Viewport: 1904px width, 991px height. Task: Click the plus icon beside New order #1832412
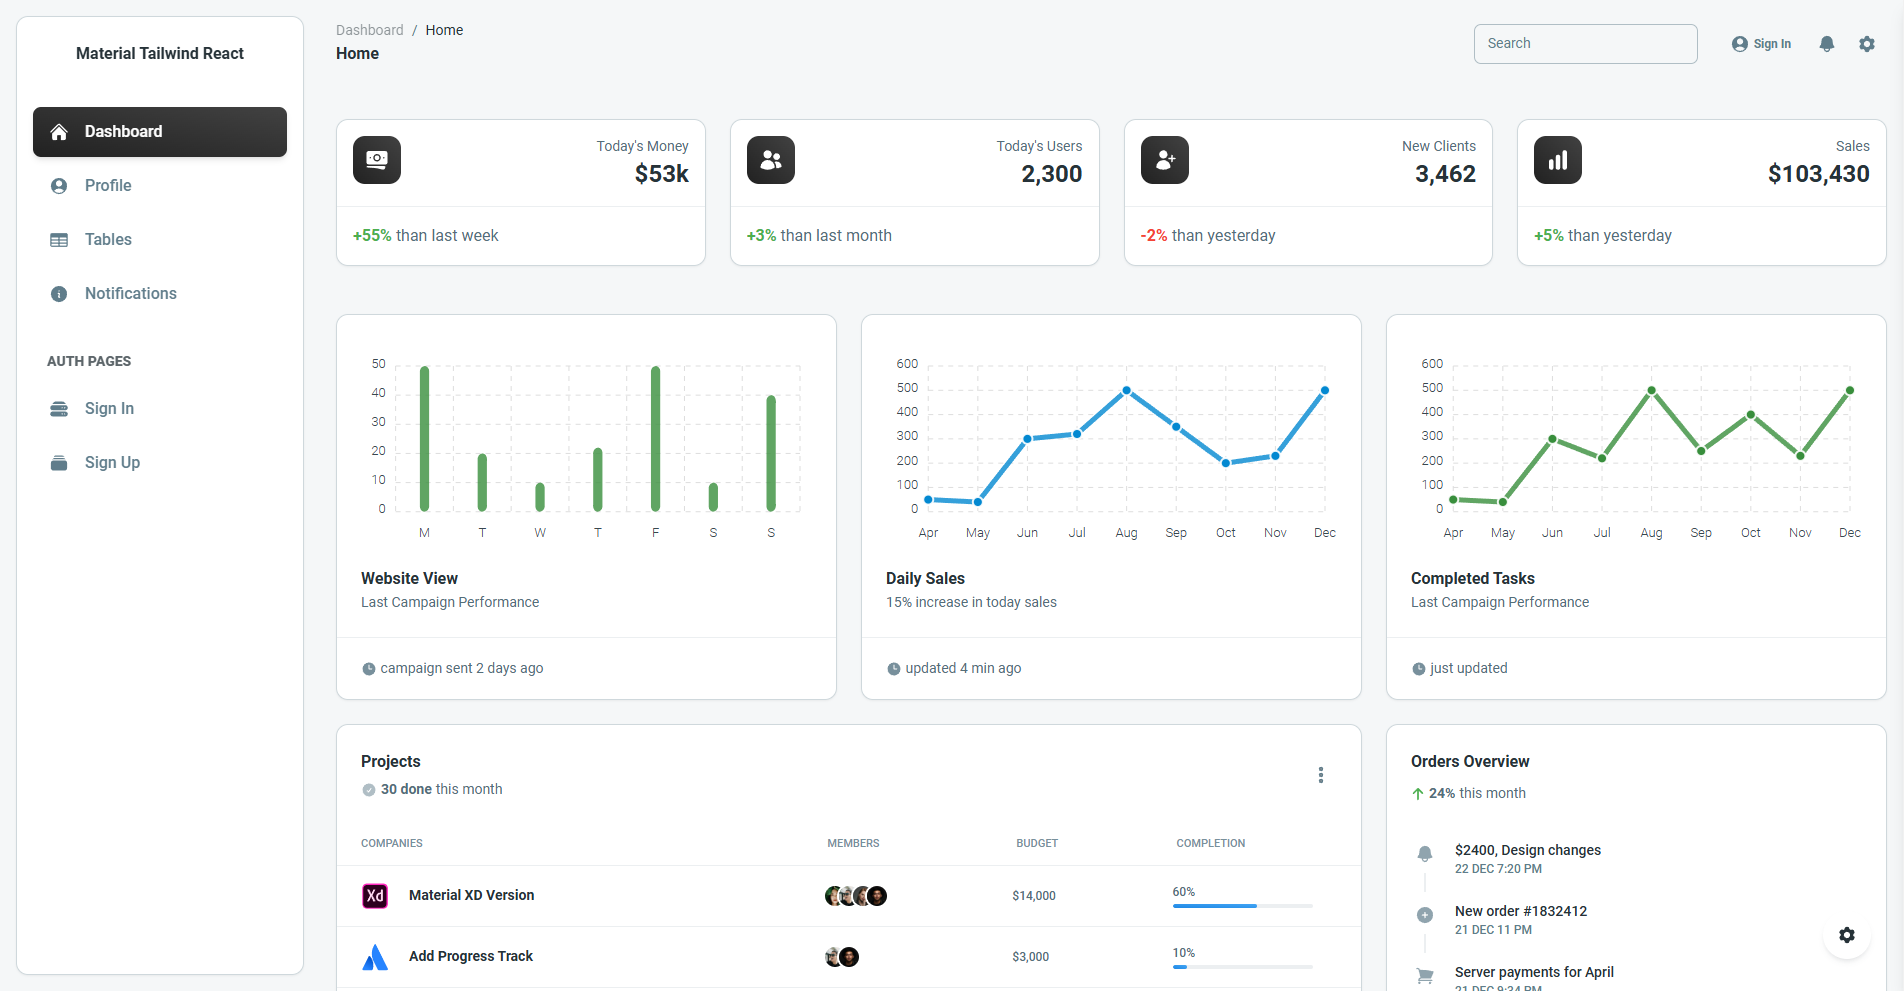(x=1425, y=914)
